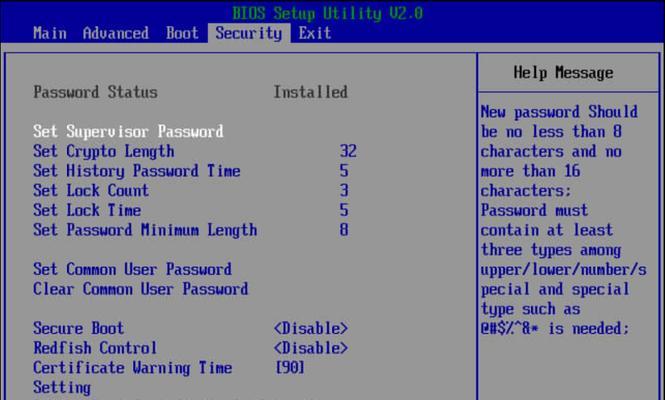This screenshot has height=400, width=665.
Task: Select Set History Password Time
Action: [137, 171]
